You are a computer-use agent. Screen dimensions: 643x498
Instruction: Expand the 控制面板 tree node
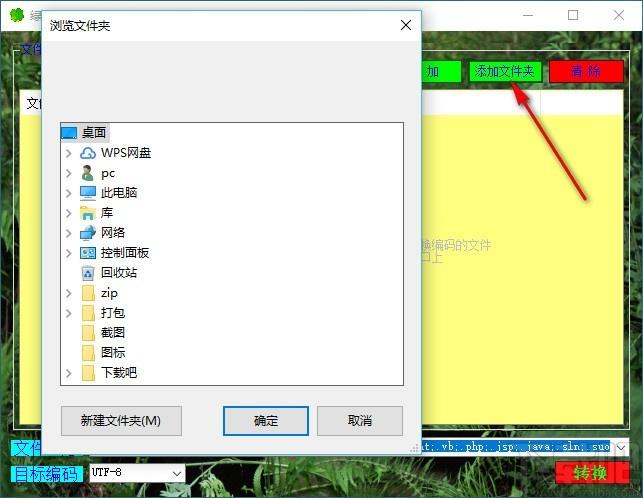click(x=69, y=253)
